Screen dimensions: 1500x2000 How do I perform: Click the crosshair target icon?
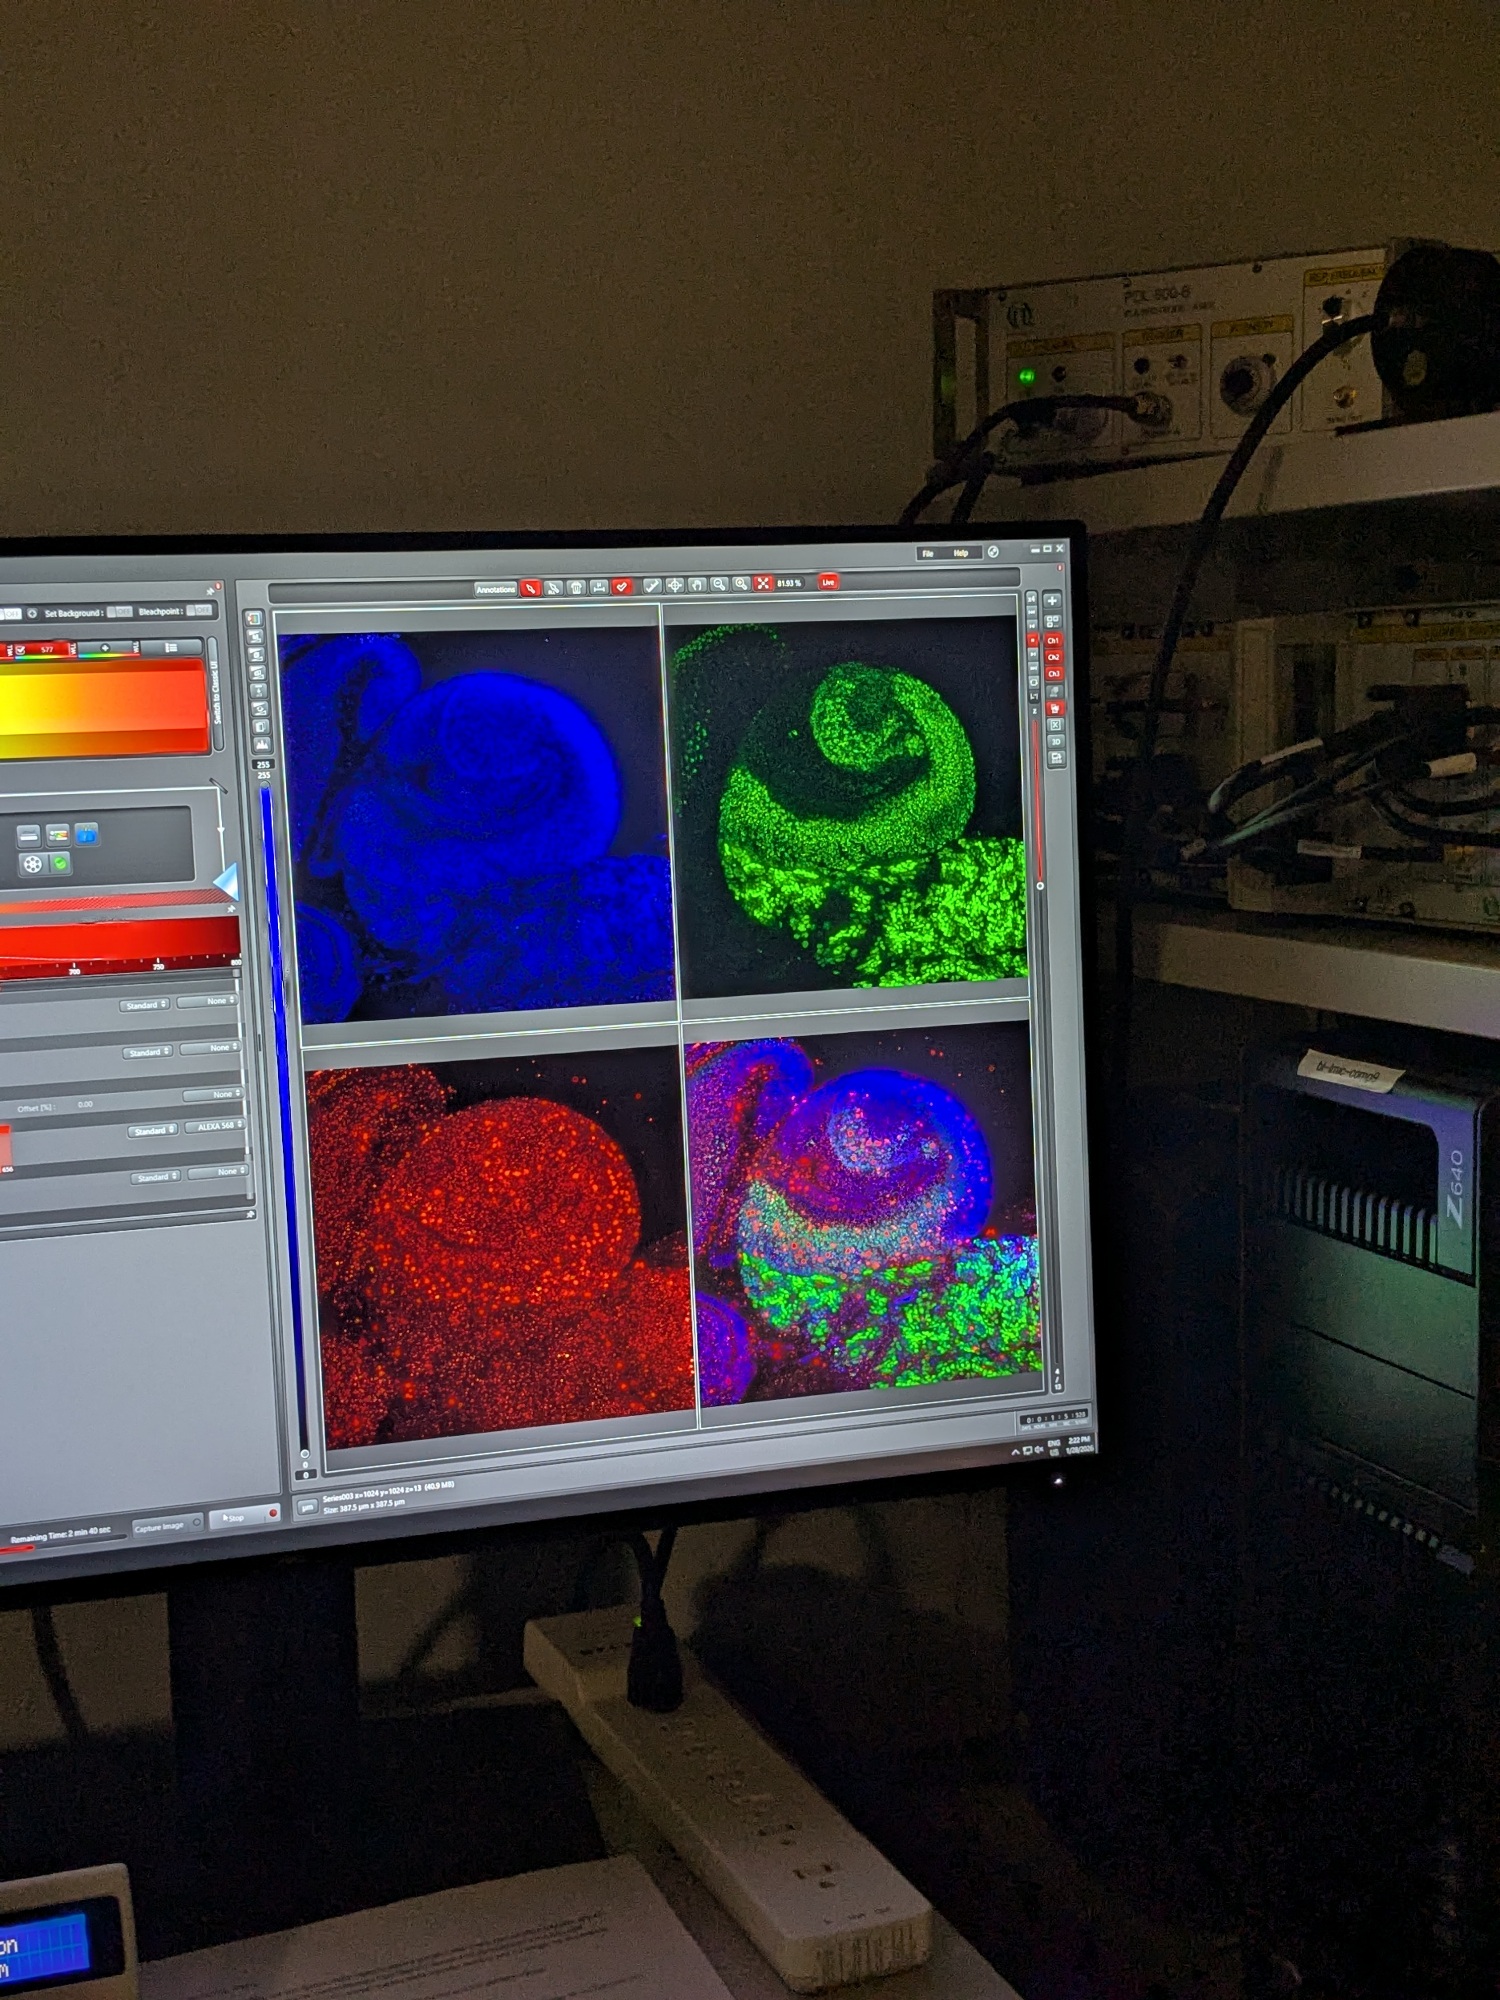675,586
